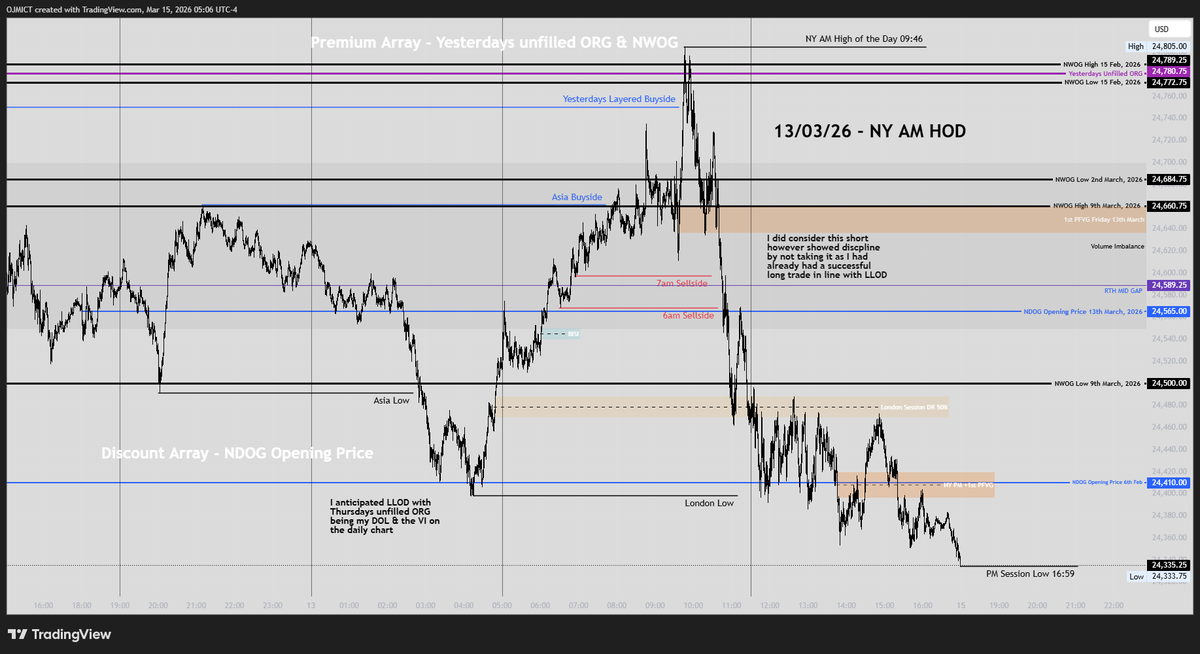Click the 'London Session DR 50%' label
The image size is (1200, 654).
(914, 407)
